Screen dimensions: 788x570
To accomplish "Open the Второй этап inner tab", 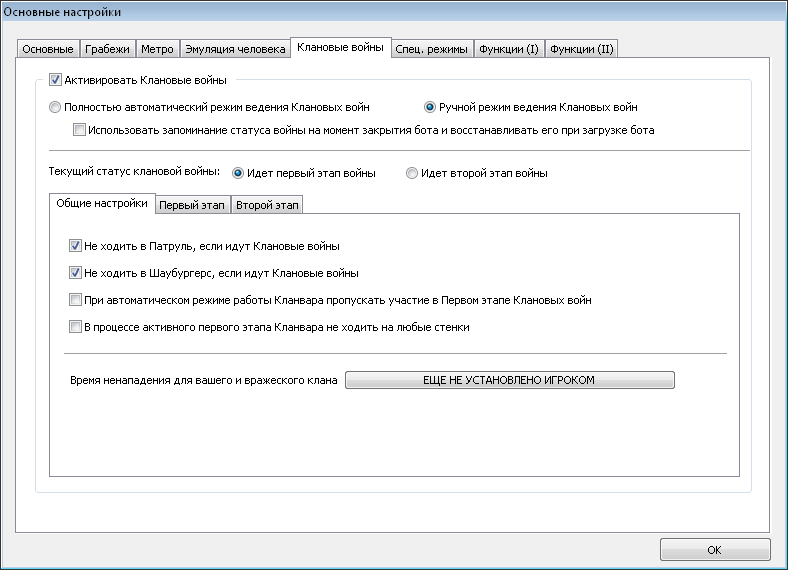I will (267, 205).
